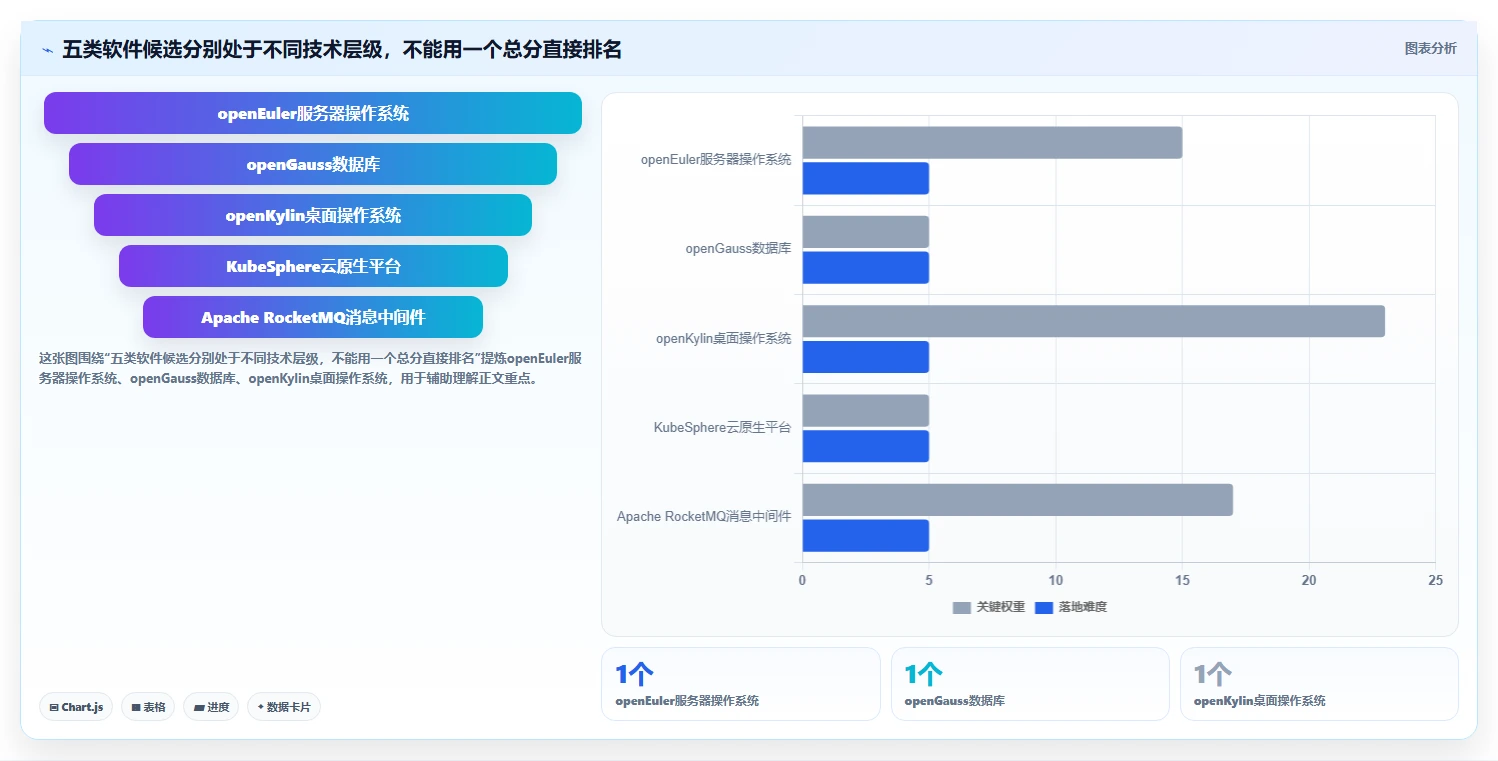
Task: Select the openEuler服务器操作系统 funnel bar
Action: point(313,113)
